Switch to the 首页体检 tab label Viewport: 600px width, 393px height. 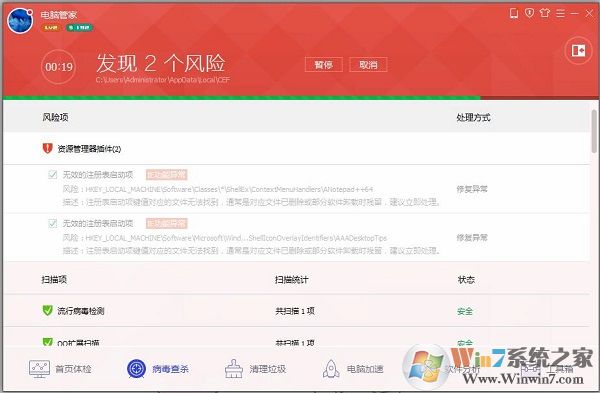[73, 369]
